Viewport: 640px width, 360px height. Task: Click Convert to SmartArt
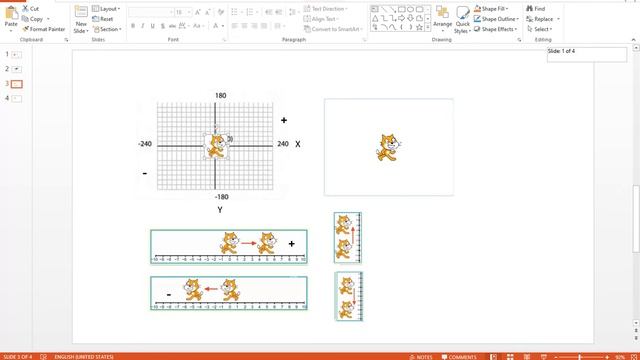[x=333, y=29]
